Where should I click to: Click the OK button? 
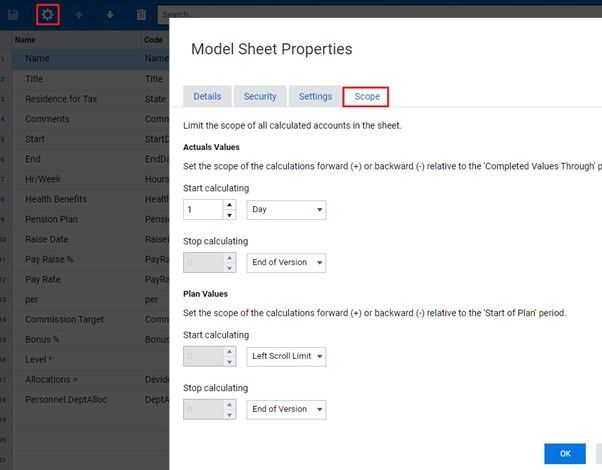tap(565, 454)
